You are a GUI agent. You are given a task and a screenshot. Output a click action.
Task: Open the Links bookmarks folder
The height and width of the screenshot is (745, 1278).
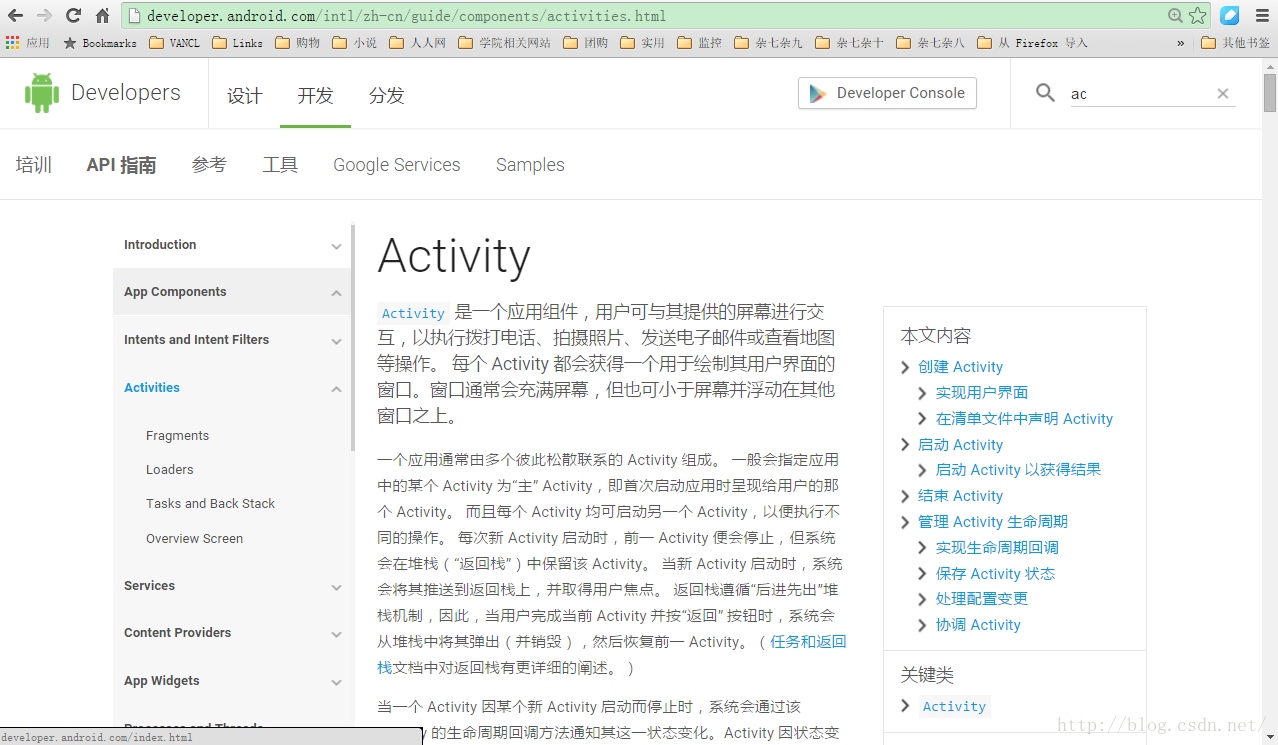[238, 43]
